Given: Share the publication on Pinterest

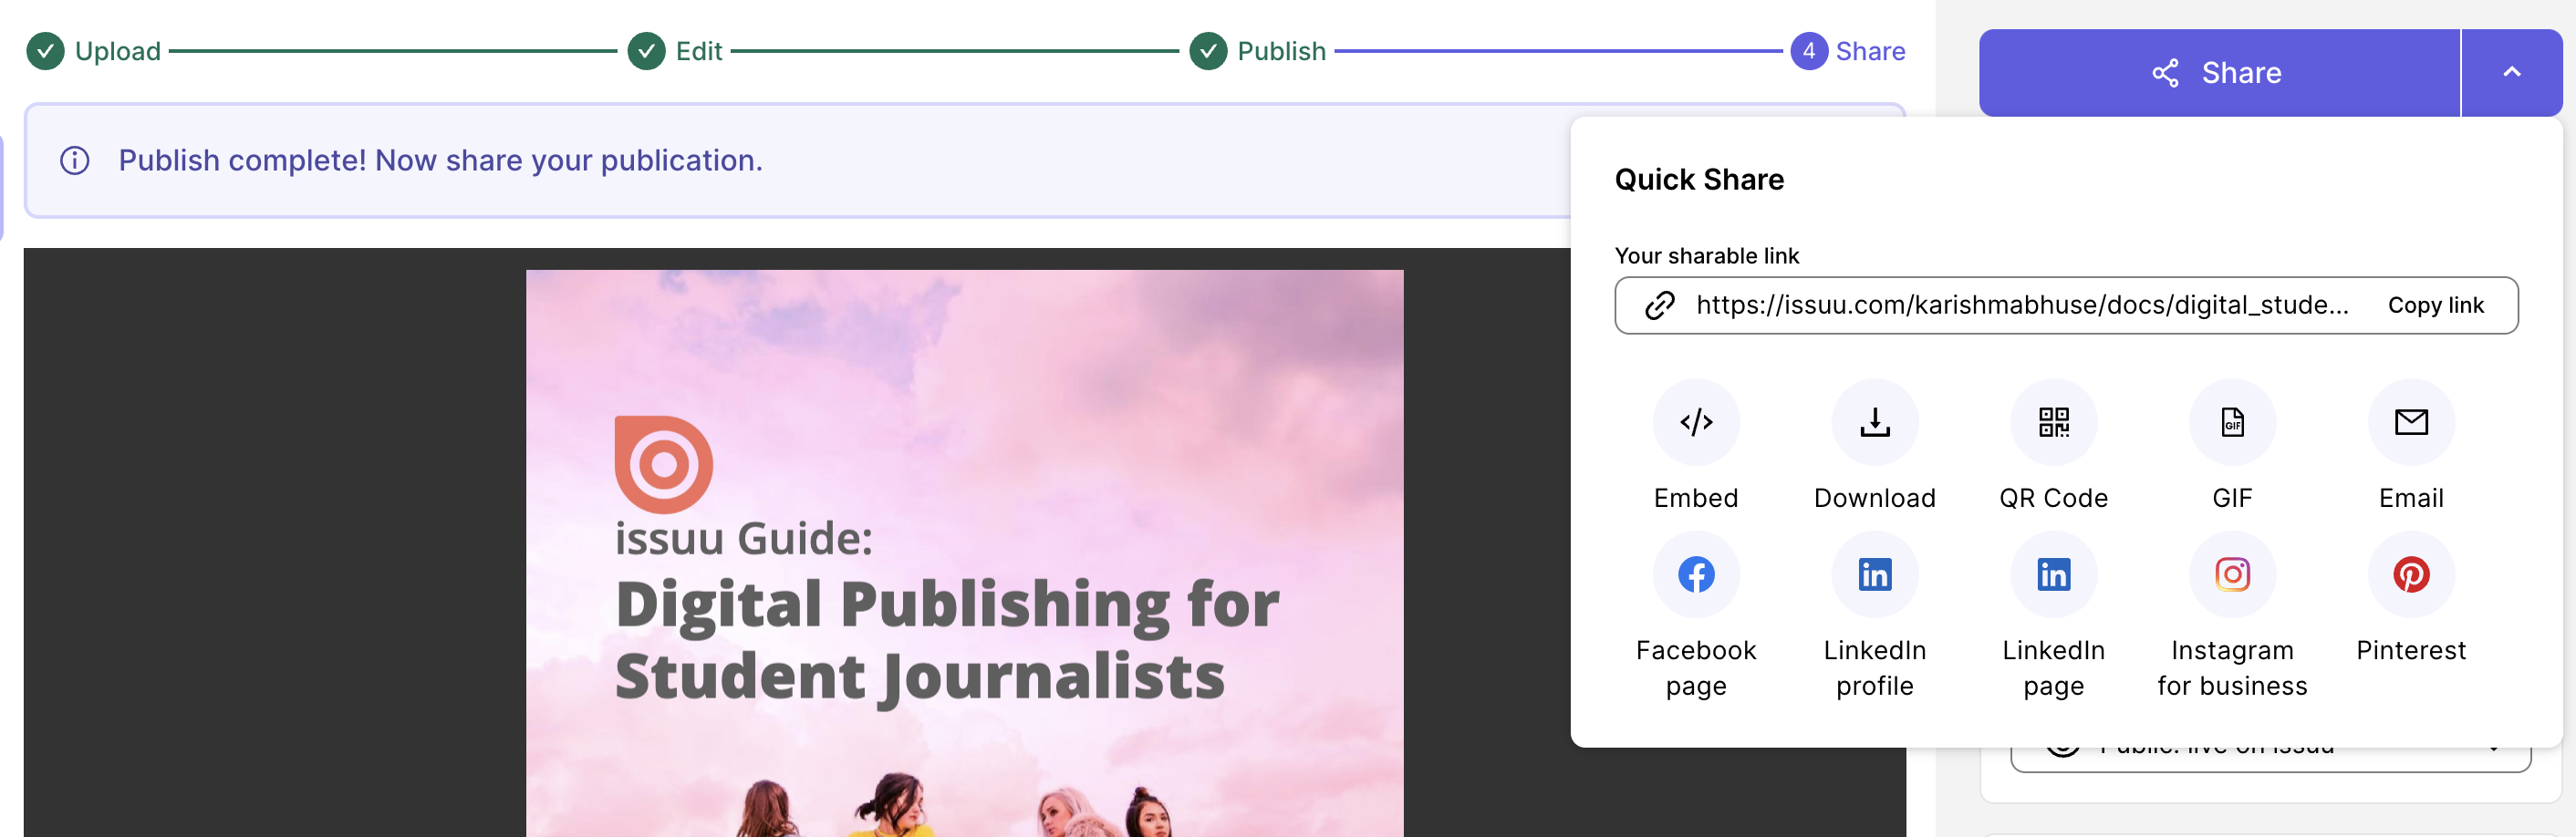Looking at the screenshot, I should [2411, 574].
